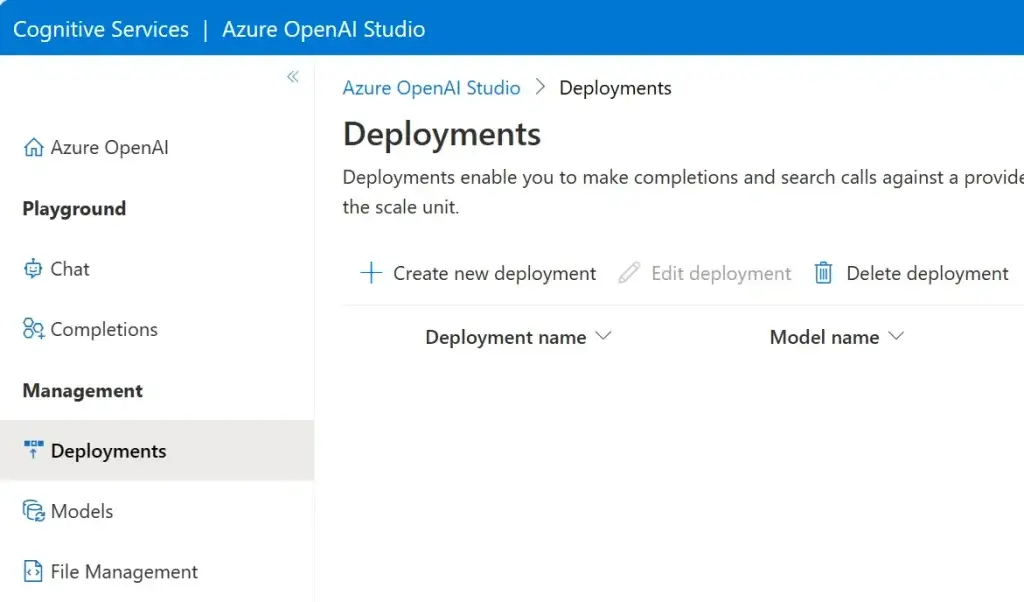Click Delete deployment
Screen dimensions: 1024x602
(x=911, y=273)
